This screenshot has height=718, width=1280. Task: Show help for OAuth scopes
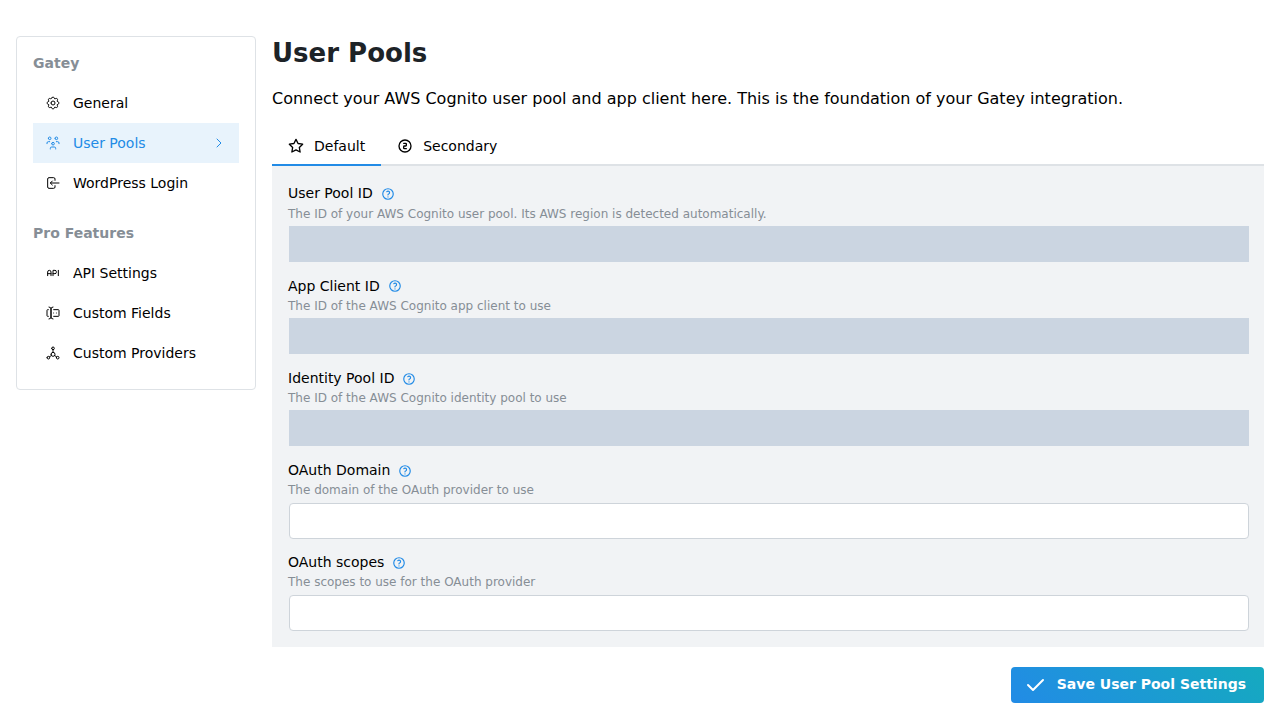tap(399, 563)
